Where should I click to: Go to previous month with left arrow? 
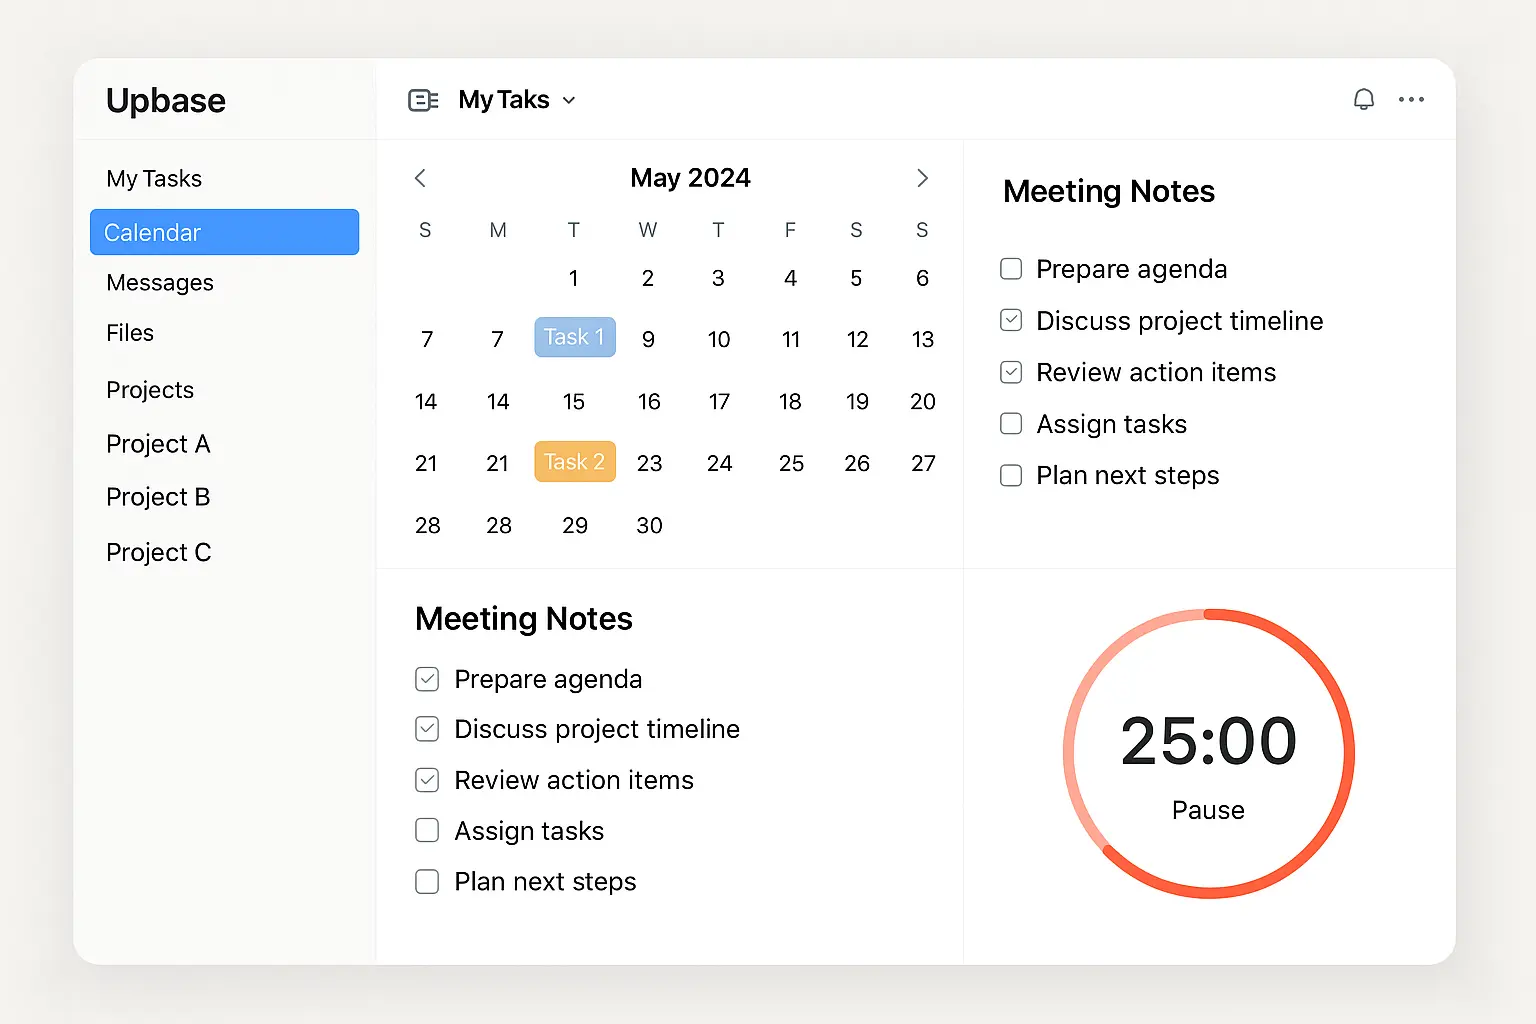coord(420,178)
